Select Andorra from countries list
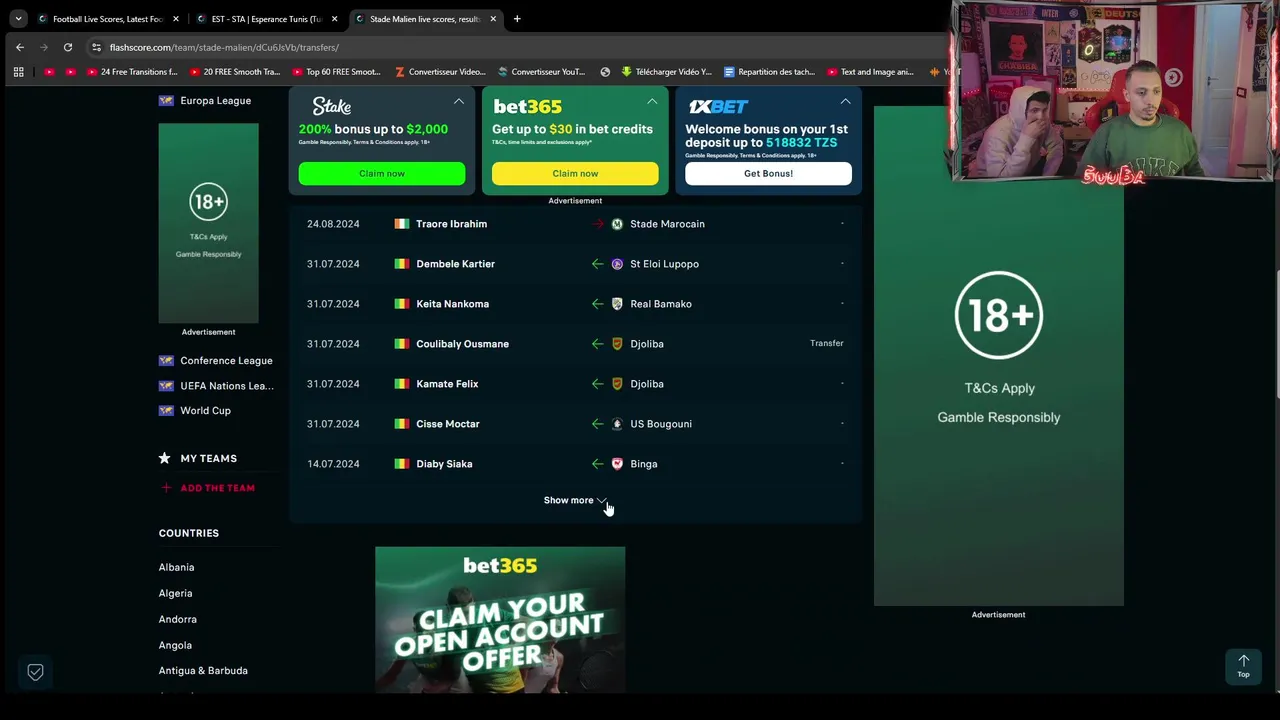 (x=178, y=619)
